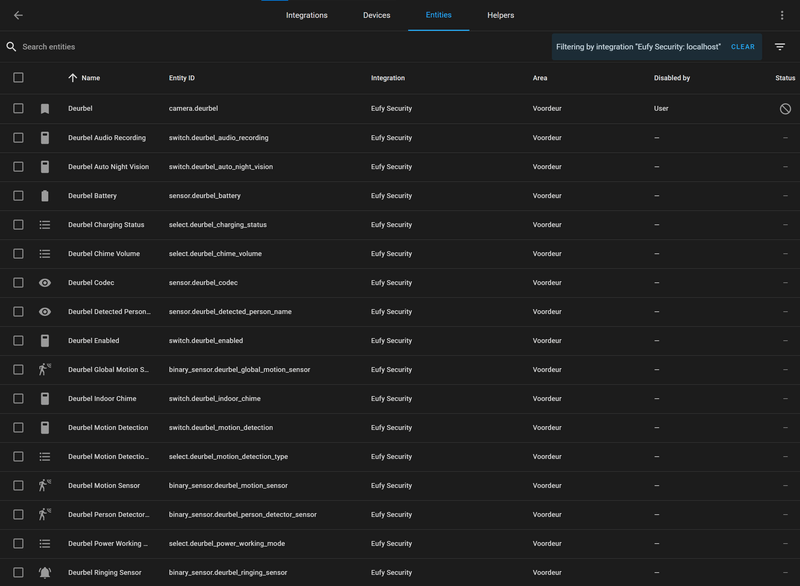
Task: Open entity binary_sensor.deurbel_person_detector_sensor
Action: point(243,515)
